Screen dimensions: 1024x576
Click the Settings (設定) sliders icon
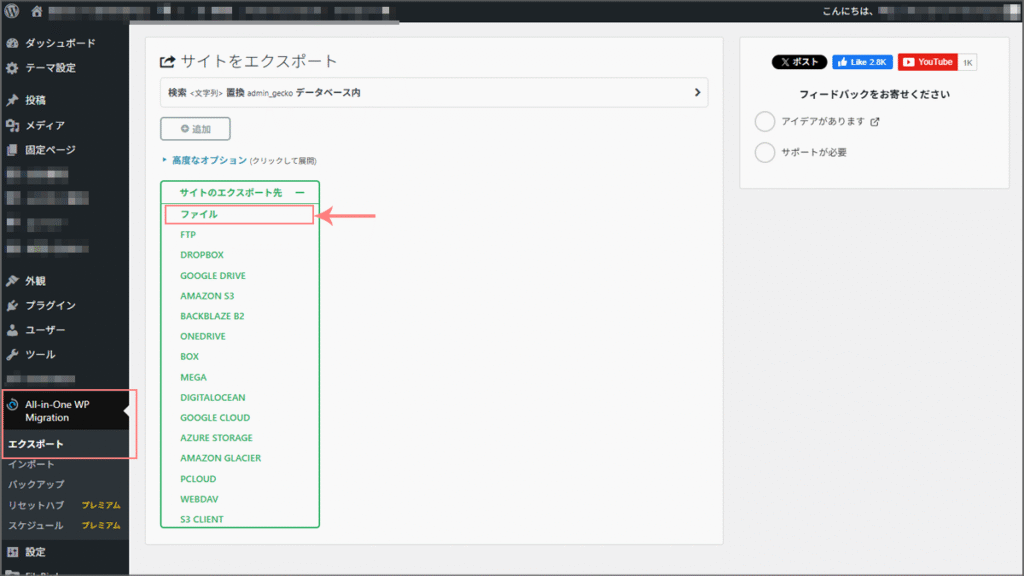tap(12, 552)
